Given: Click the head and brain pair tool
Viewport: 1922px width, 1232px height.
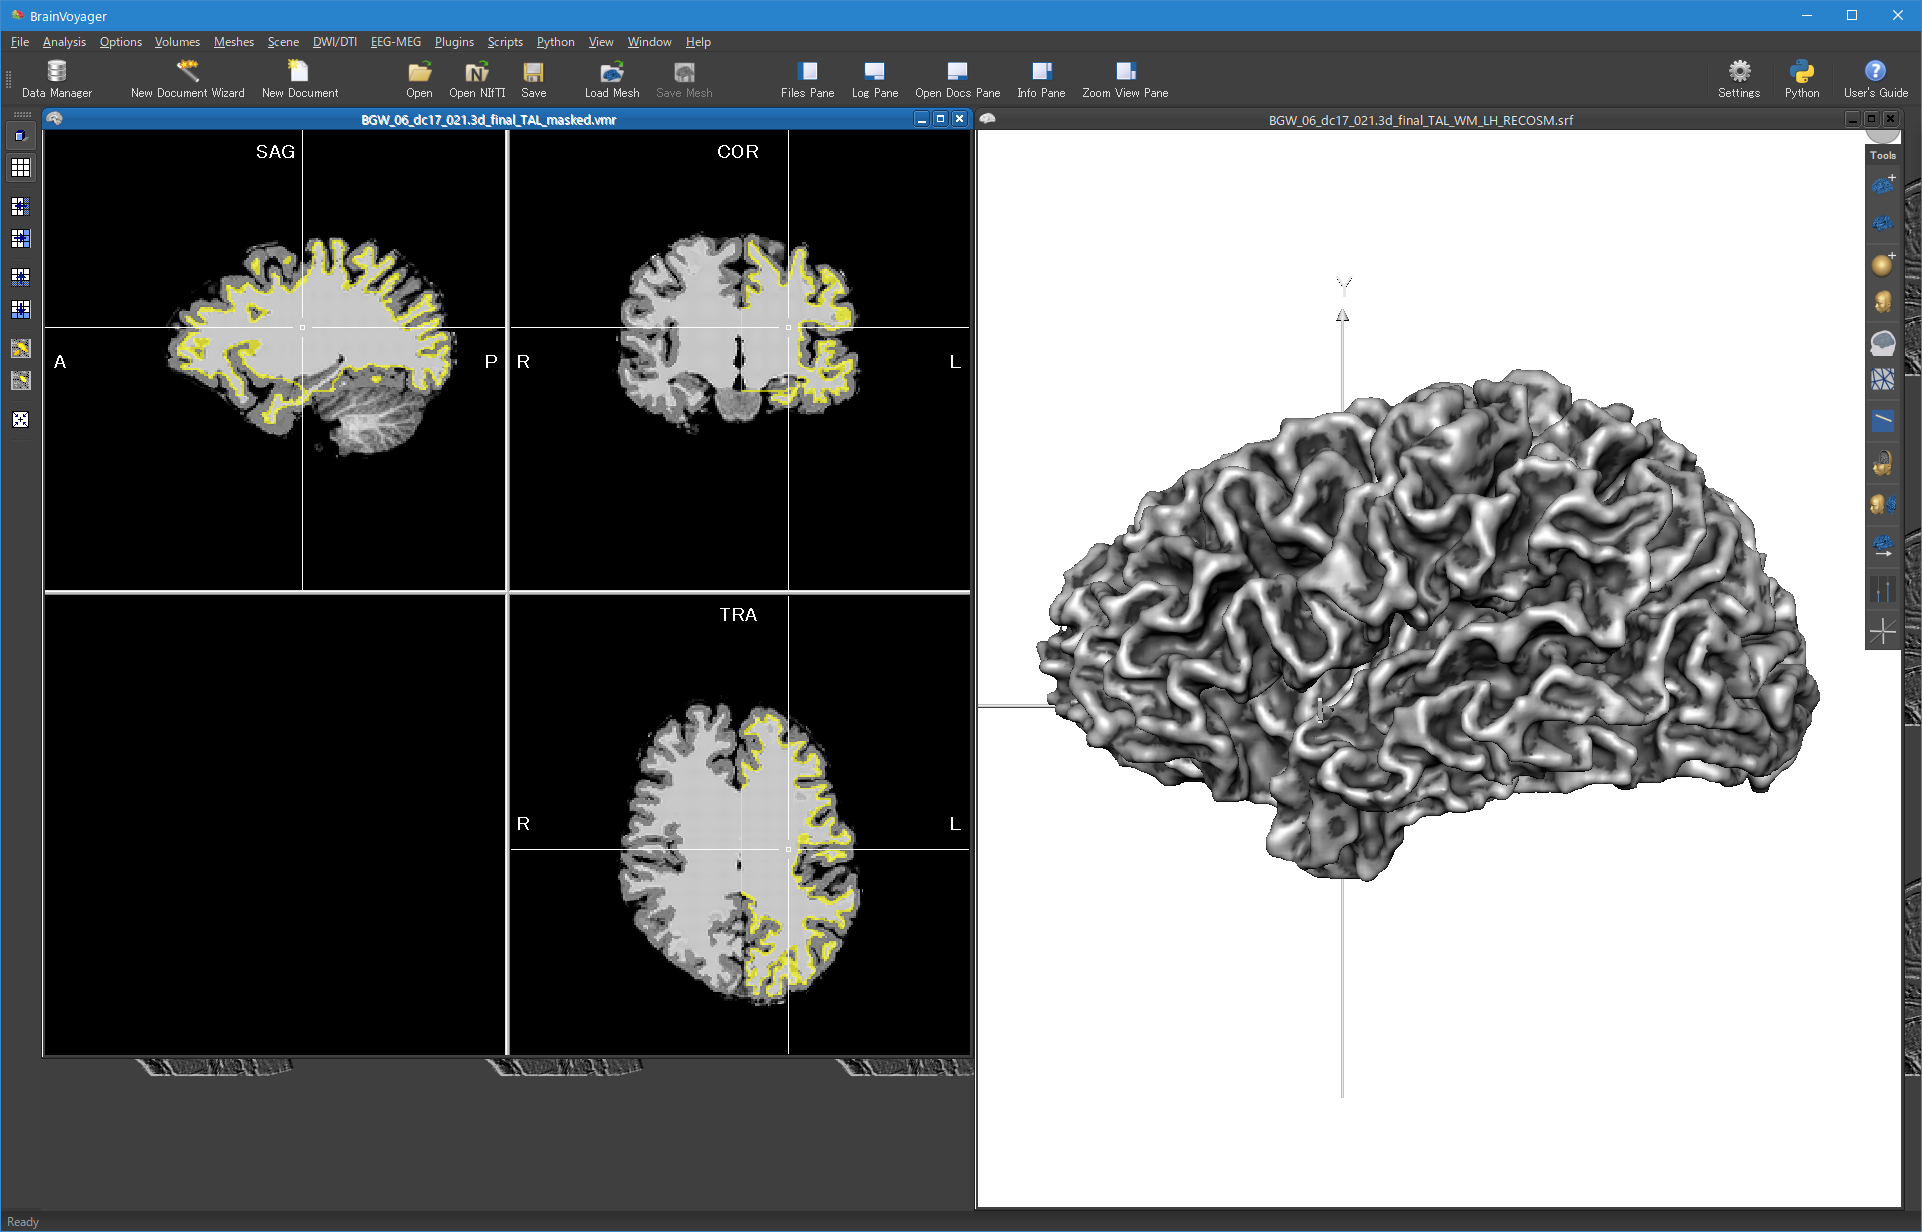Looking at the screenshot, I should click(x=1883, y=504).
